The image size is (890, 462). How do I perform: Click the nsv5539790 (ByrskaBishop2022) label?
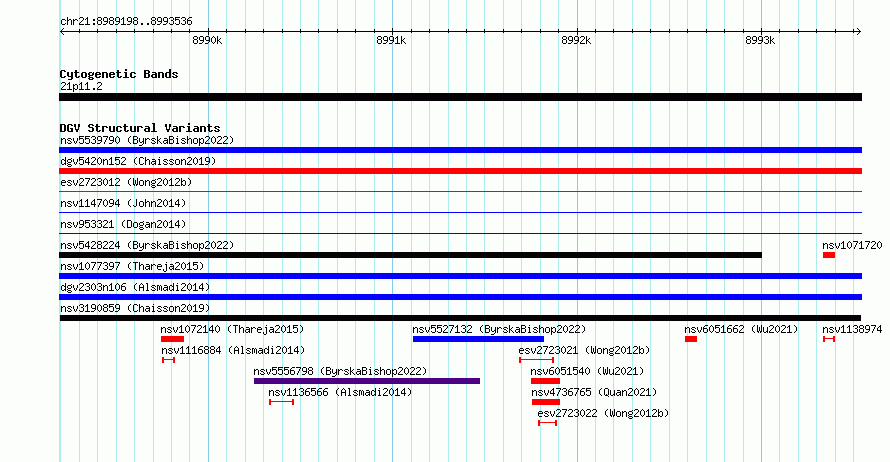click(147, 140)
